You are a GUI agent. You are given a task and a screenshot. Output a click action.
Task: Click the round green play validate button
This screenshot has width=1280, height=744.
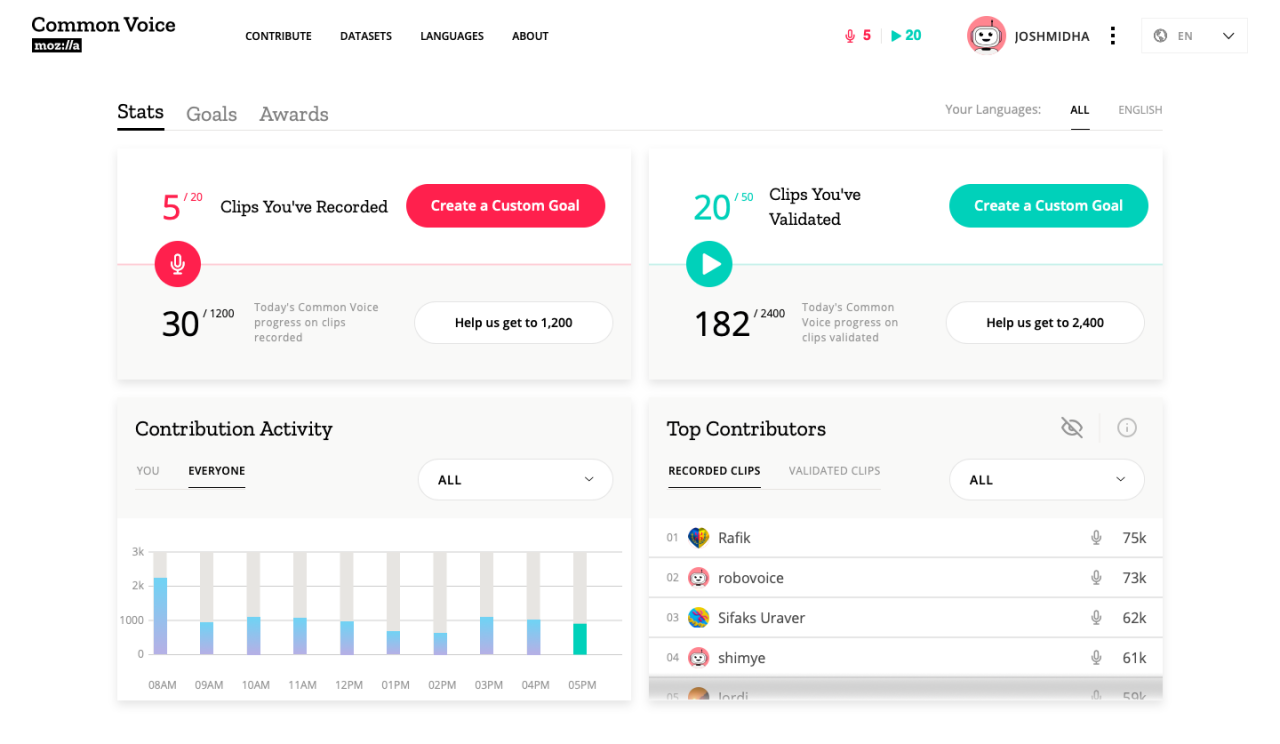tap(709, 264)
